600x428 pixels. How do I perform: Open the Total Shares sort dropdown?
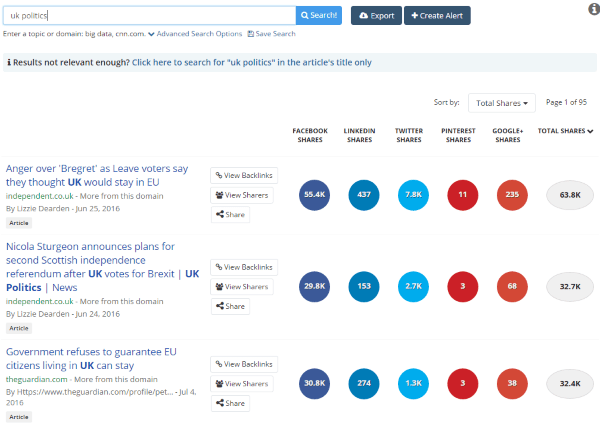505,103
